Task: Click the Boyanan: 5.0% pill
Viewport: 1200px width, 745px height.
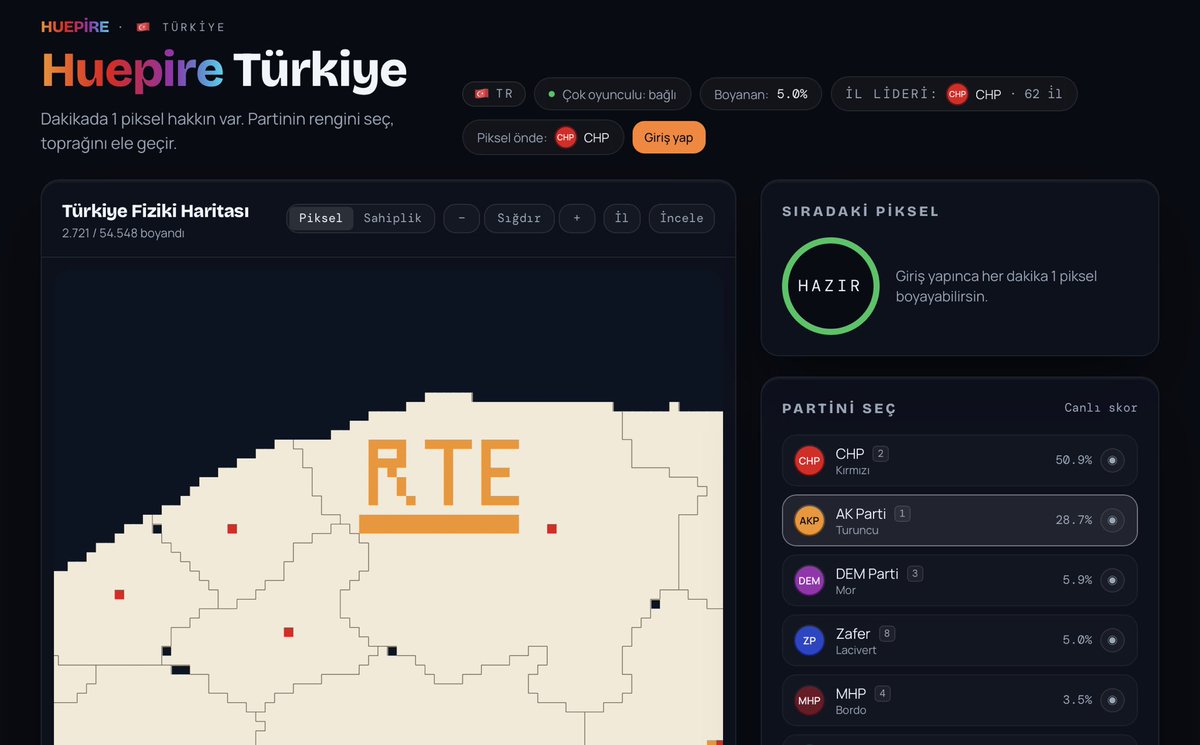Action: point(761,94)
